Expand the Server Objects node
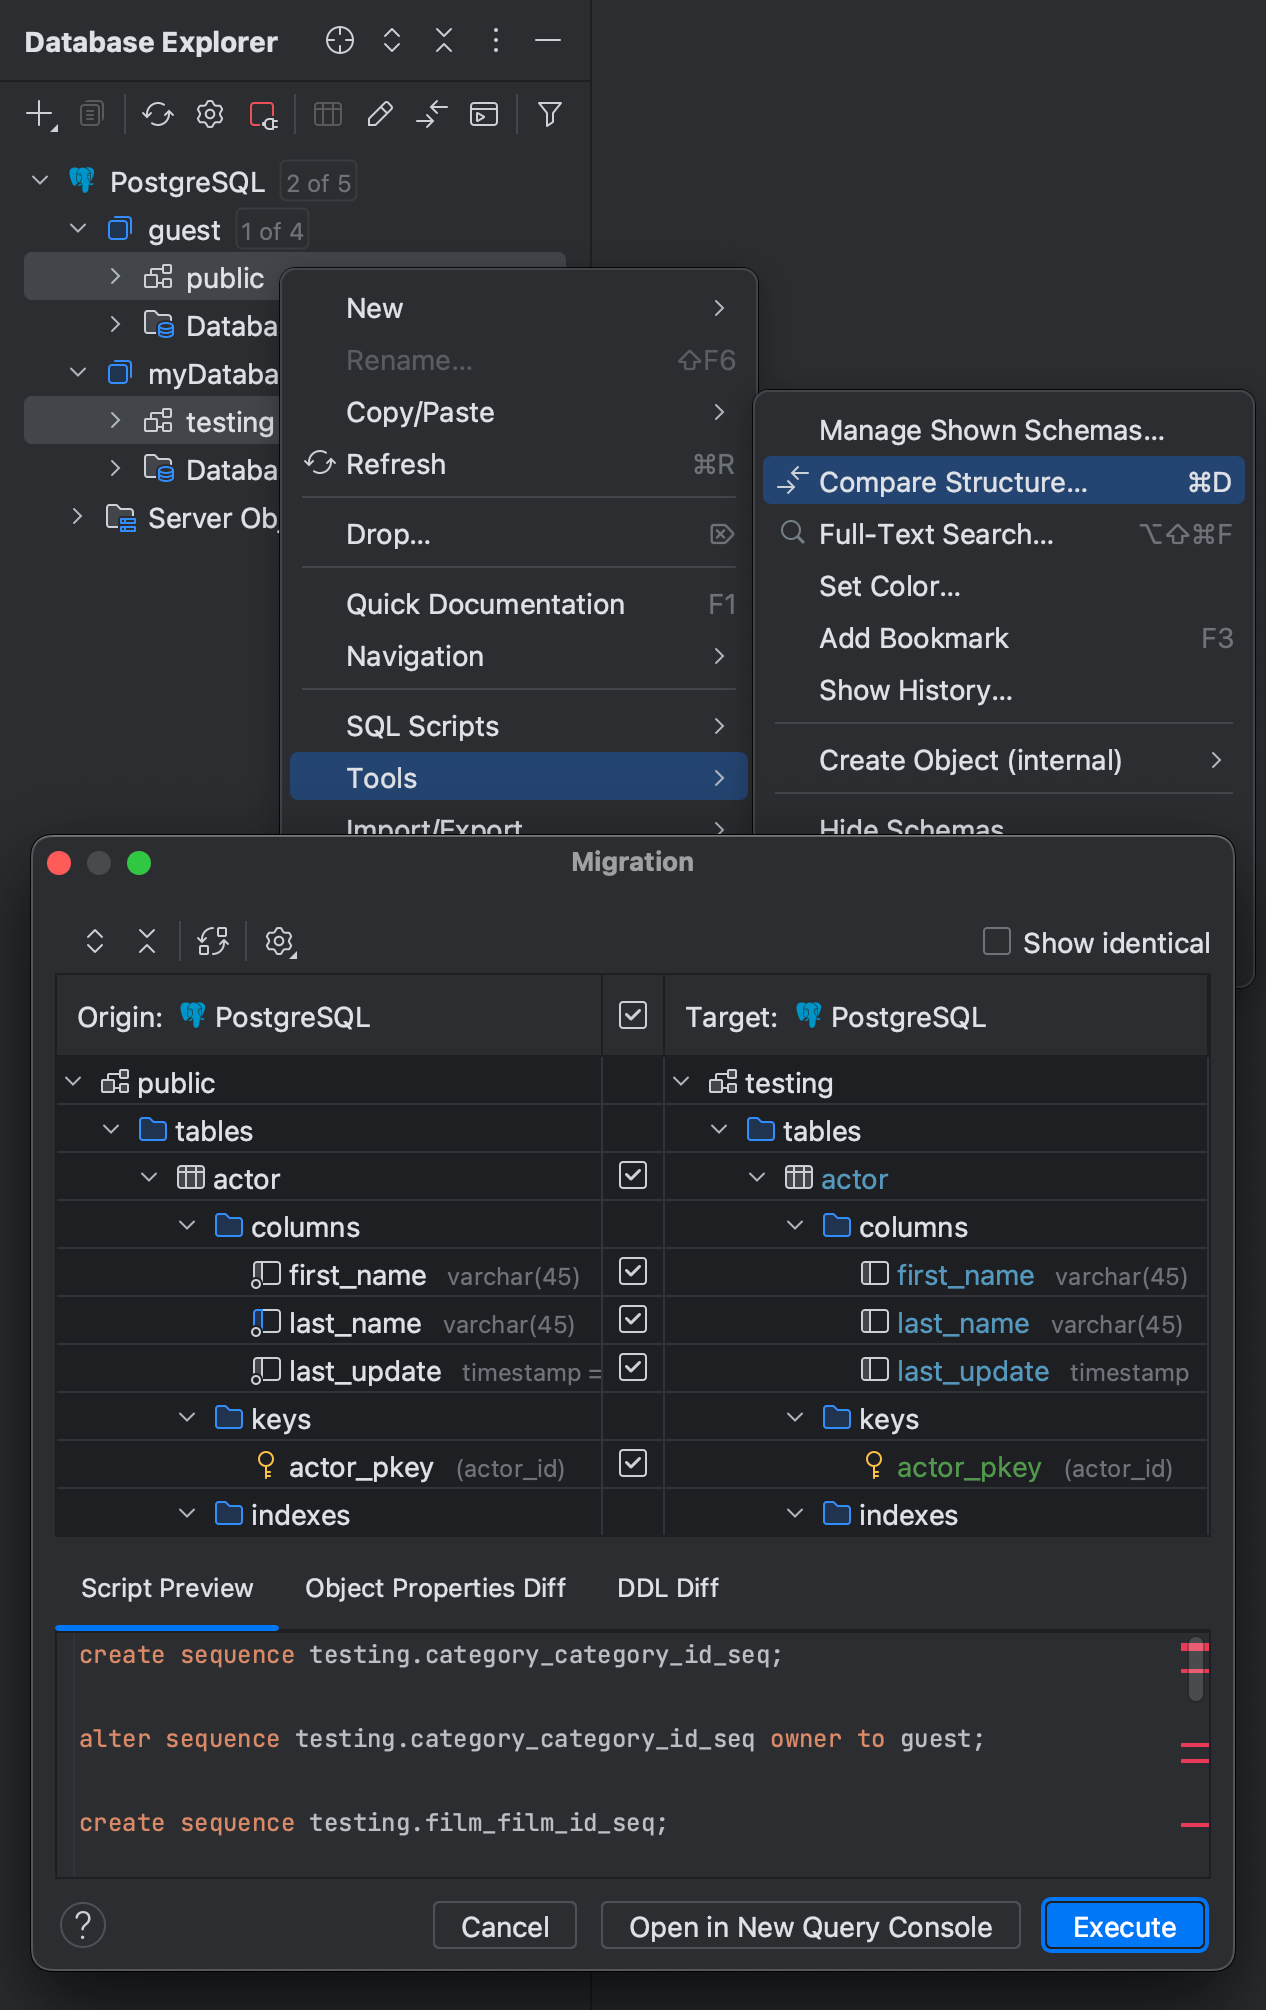 click(78, 517)
